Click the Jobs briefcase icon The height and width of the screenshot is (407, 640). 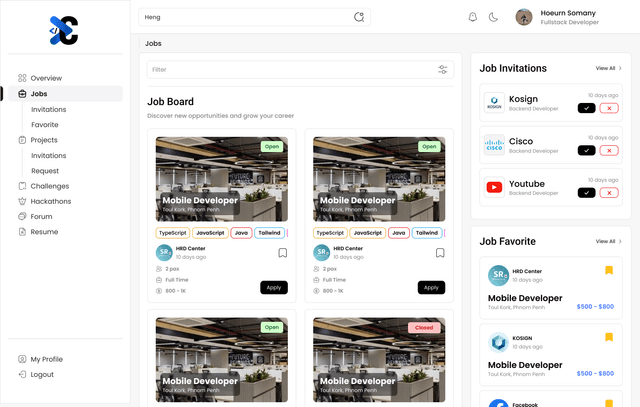coord(22,93)
